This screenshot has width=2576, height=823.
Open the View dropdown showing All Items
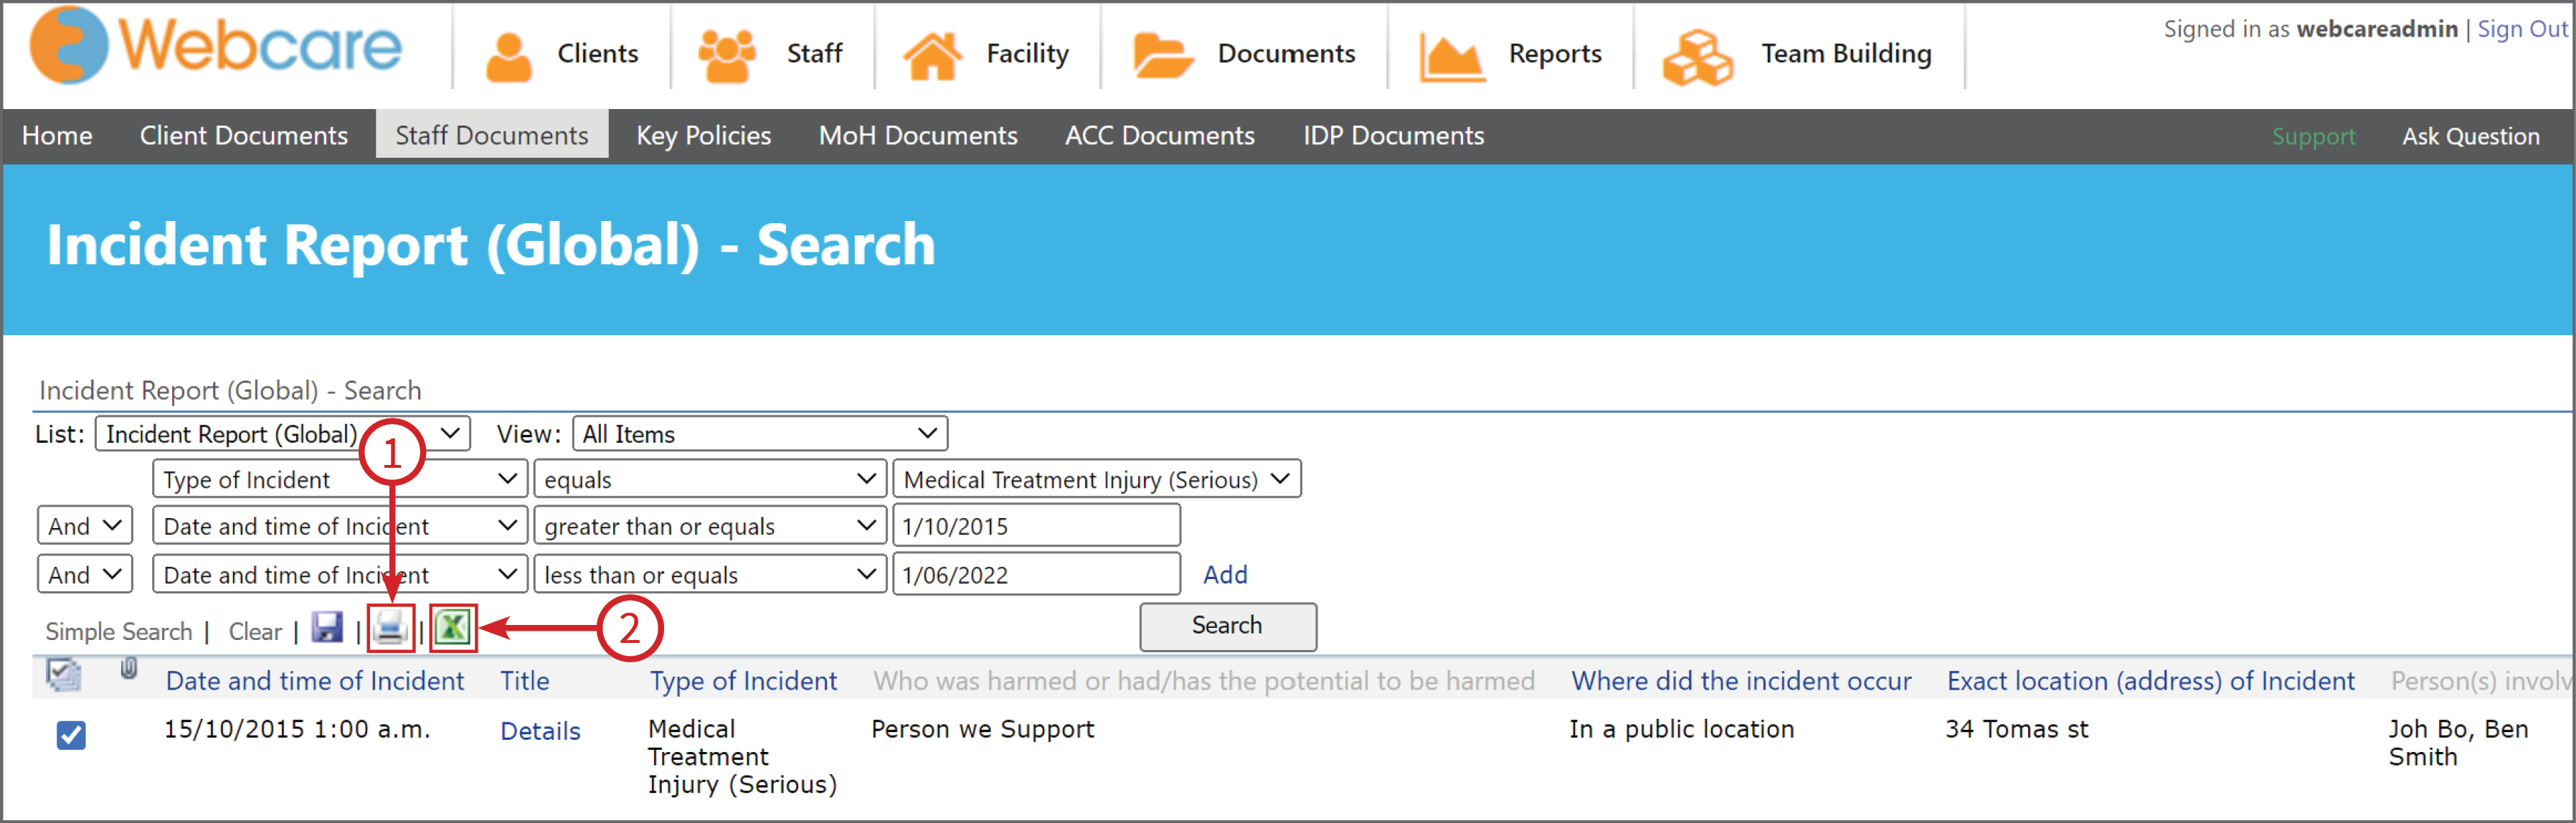(x=760, y=434)
